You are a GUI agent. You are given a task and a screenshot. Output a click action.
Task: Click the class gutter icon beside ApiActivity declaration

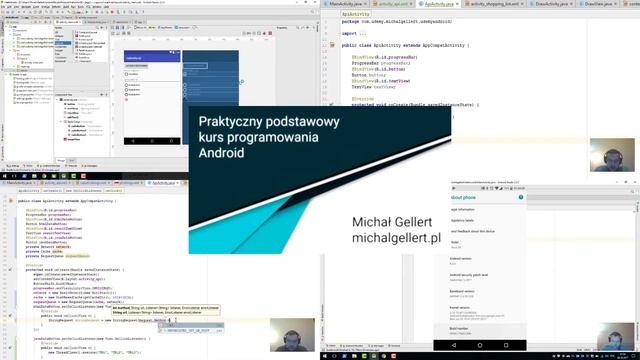pos(332,45)
